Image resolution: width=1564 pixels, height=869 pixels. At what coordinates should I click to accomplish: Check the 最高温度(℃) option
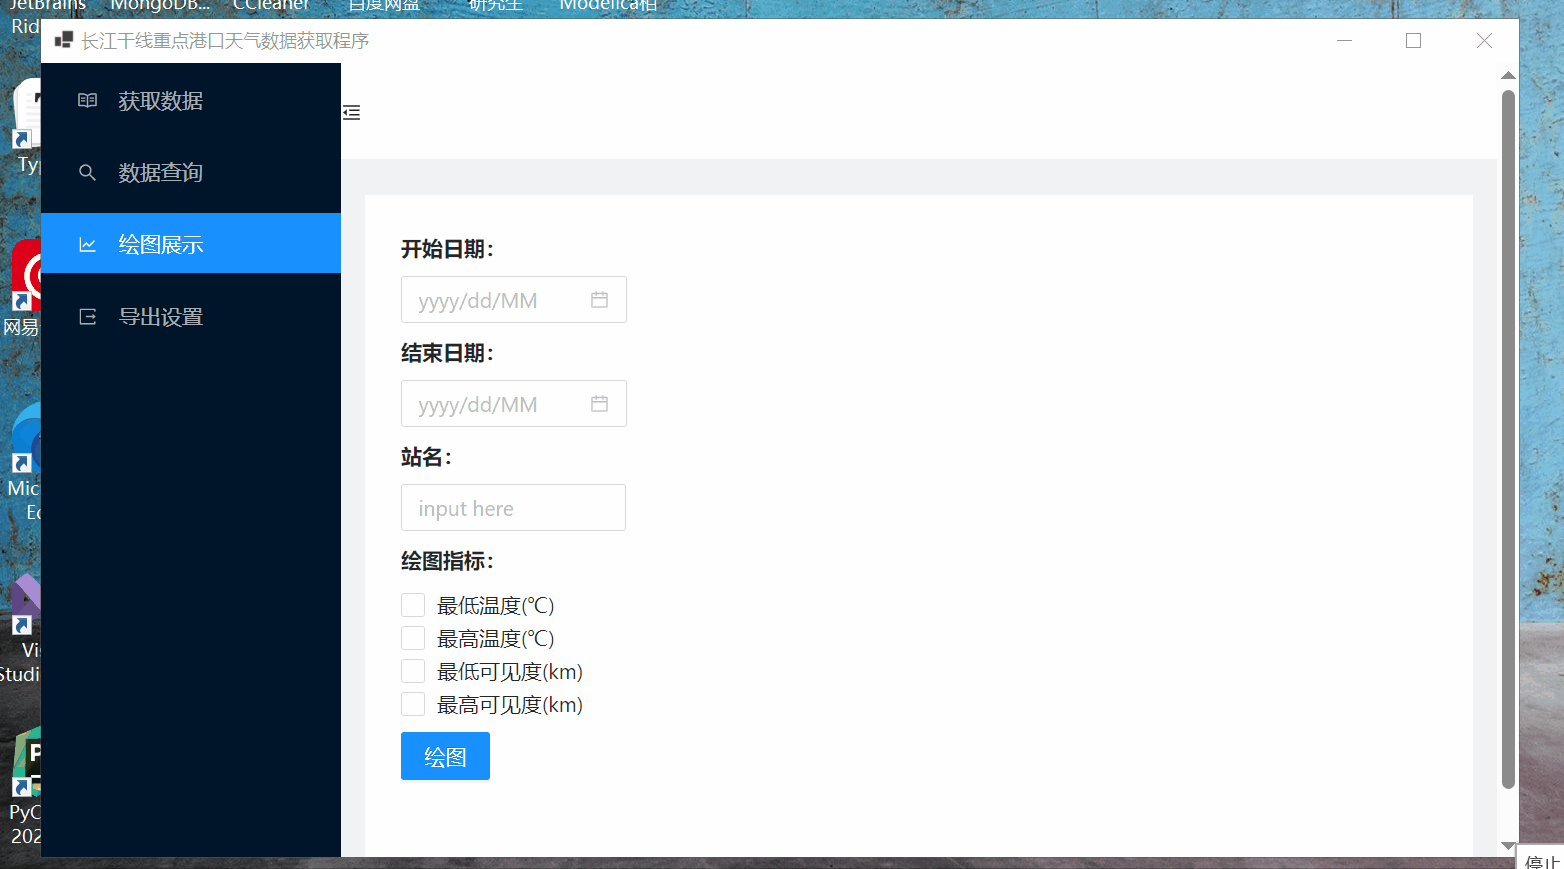coord(413,637)
